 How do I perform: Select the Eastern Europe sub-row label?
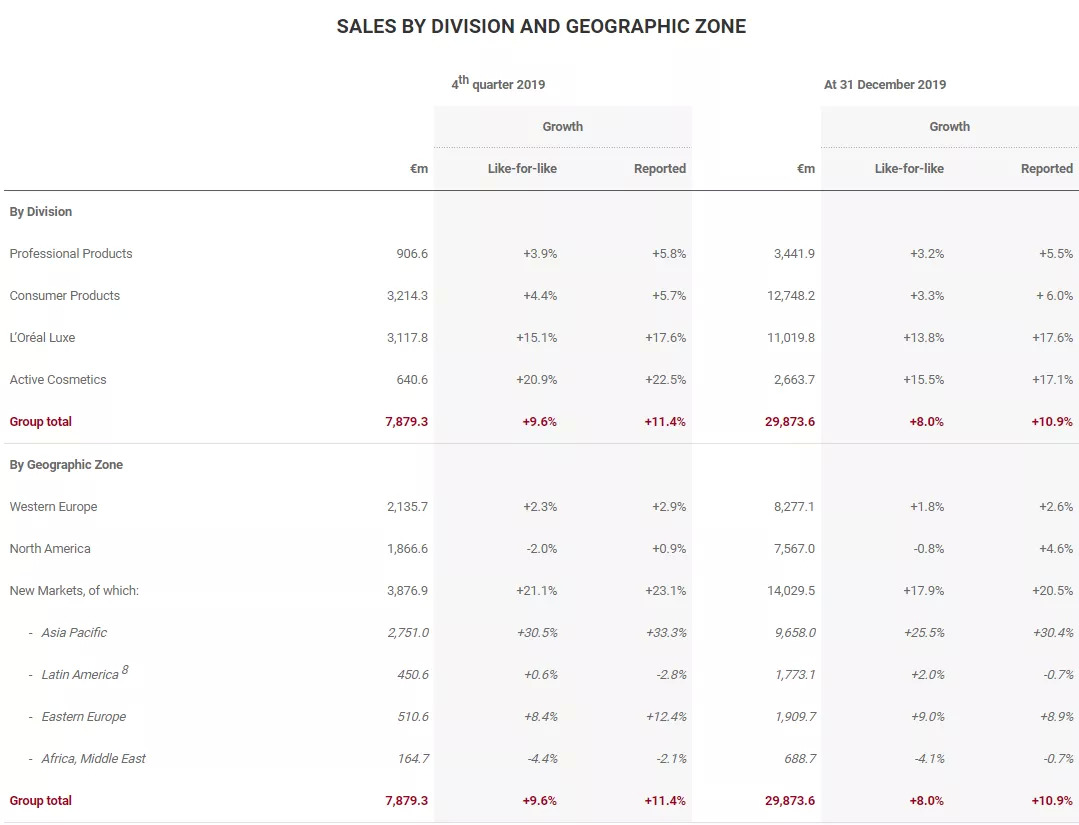pos(84,717)
